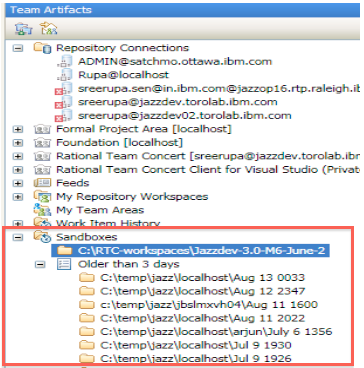Expand Rational Team Concert Client for Visual Studio

pos(18,170)
